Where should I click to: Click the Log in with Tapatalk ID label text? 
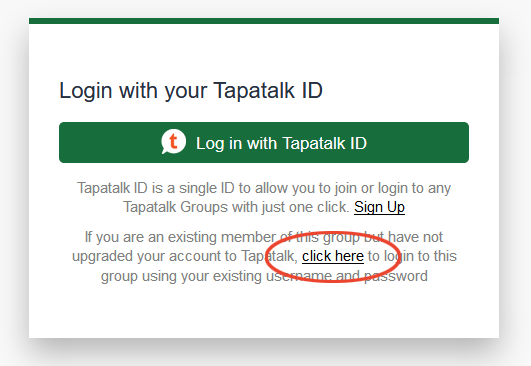281,143
